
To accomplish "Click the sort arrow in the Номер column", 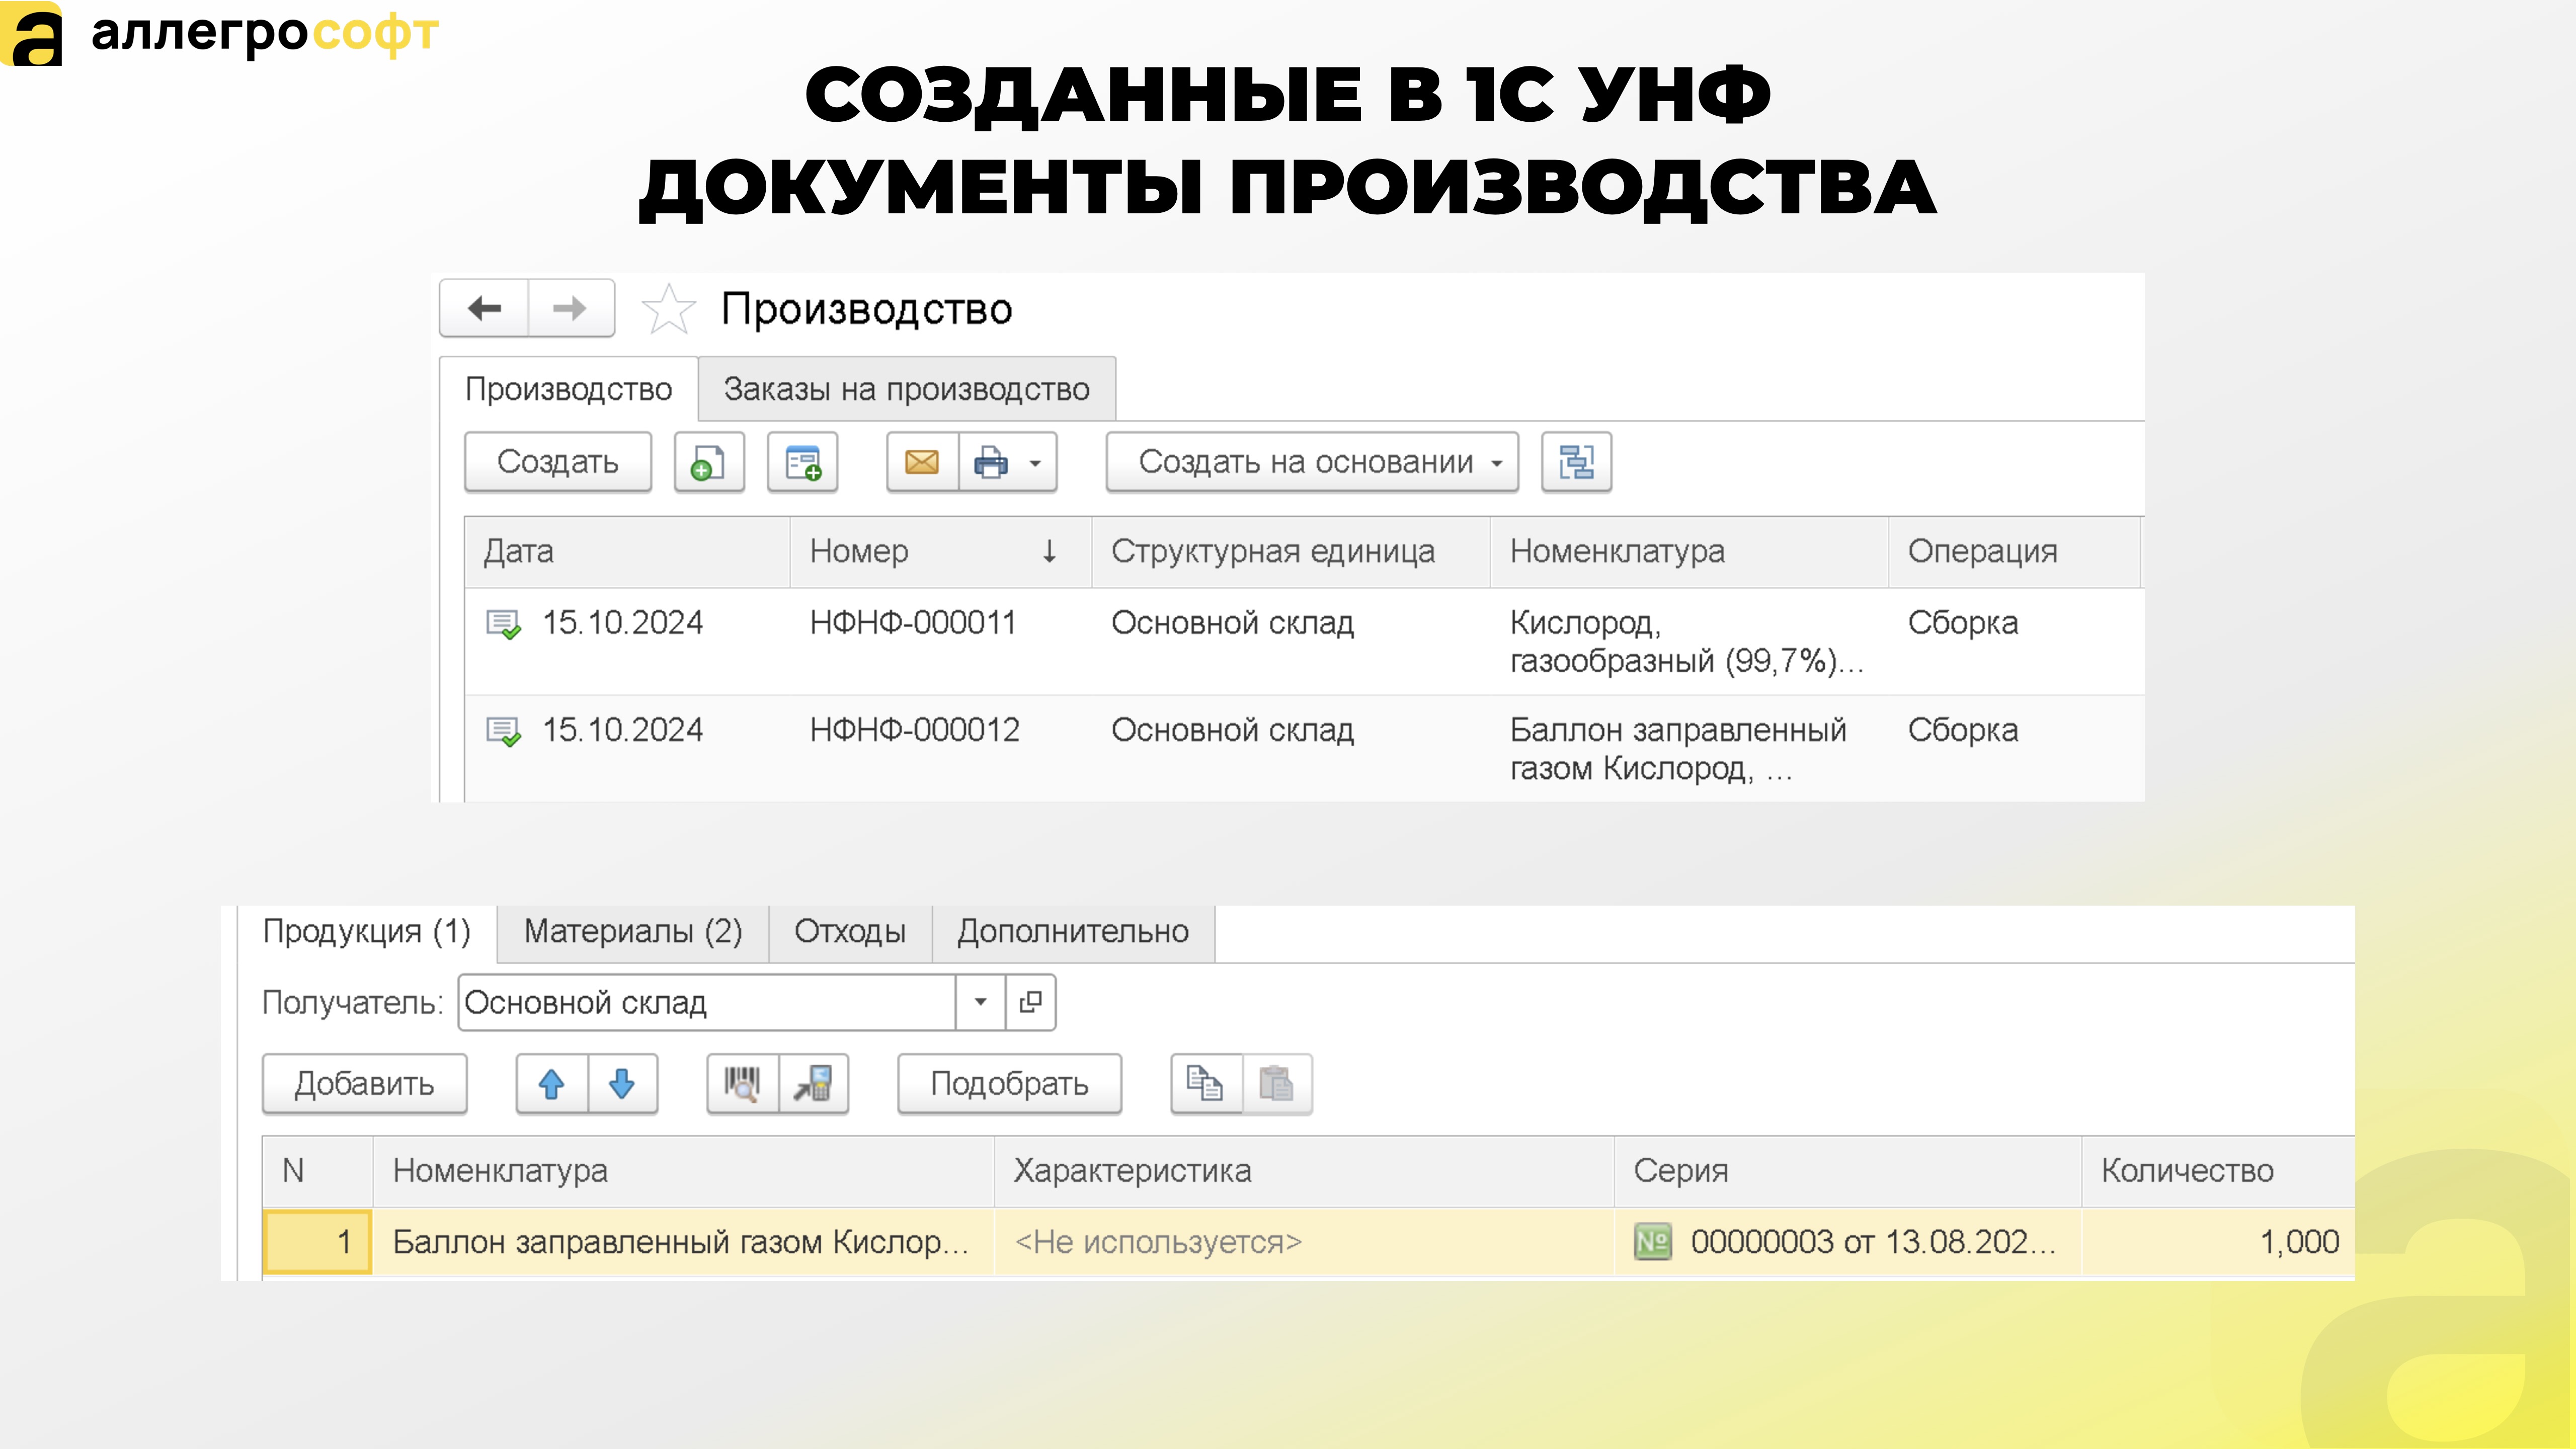I will [1049, 552].
